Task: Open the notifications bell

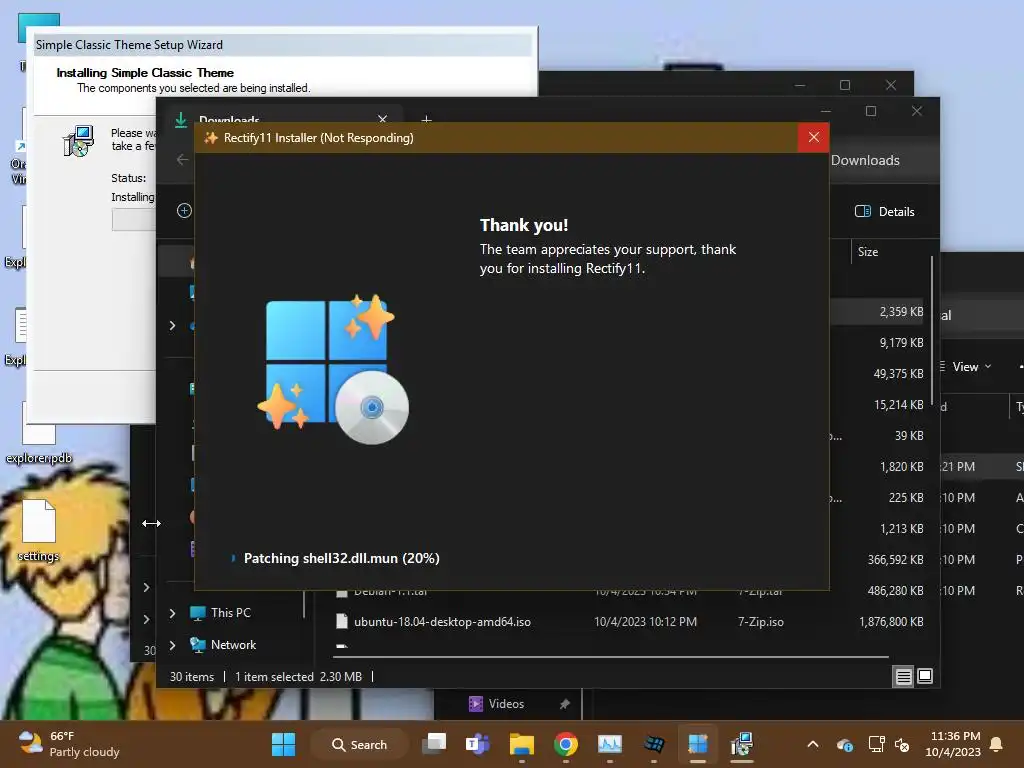Action: point(996,744)
